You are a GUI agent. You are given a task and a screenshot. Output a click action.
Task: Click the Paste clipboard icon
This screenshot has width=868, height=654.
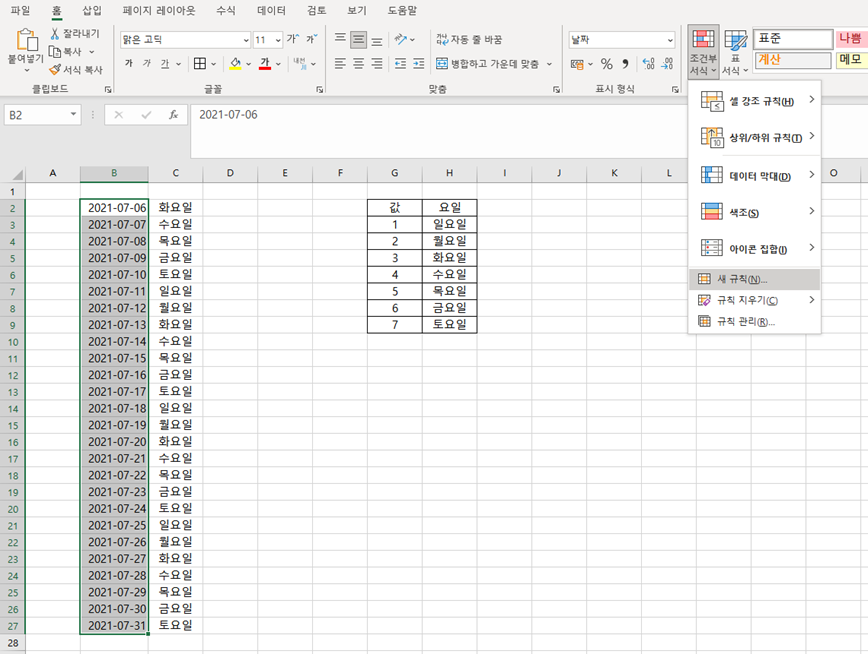point(26,40)
